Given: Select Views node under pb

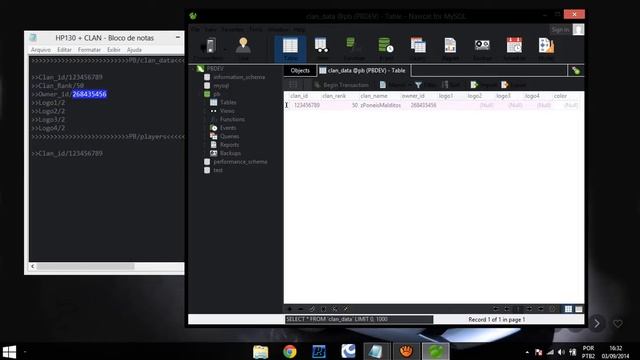Looking at the screenshot, I should [x=222, y=111].
